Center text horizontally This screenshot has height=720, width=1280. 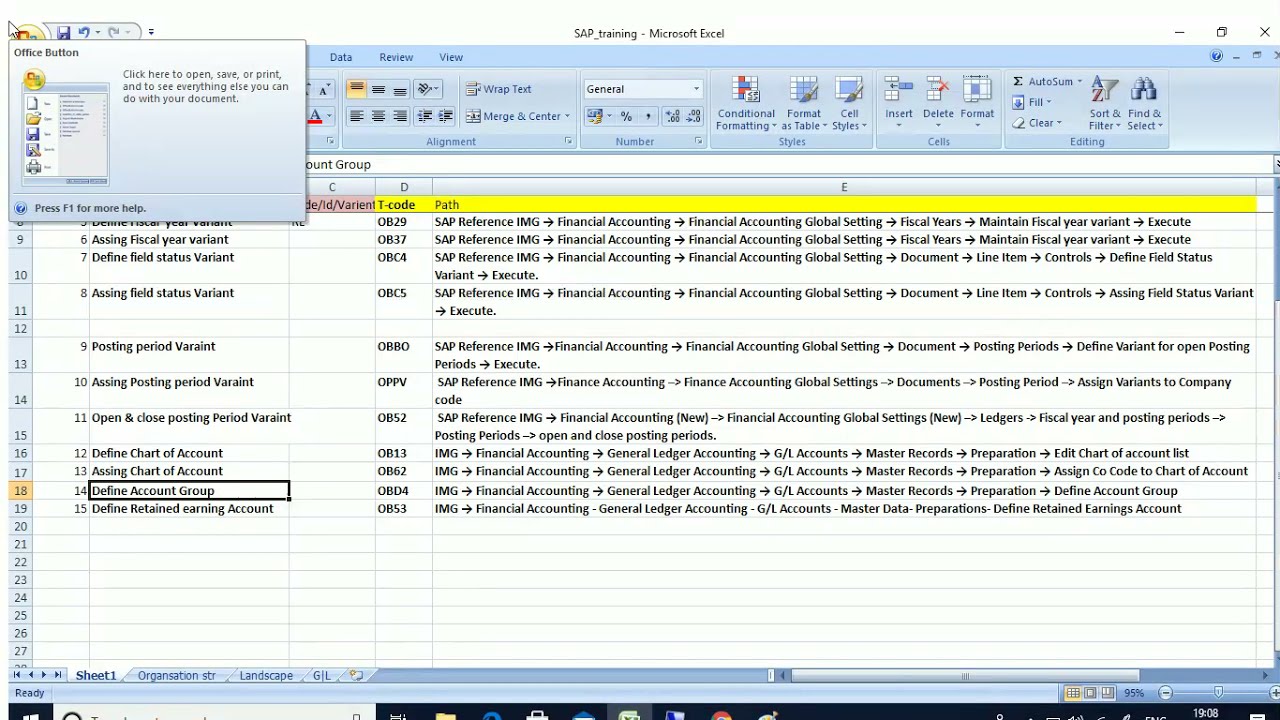click(x=378, y=116)
